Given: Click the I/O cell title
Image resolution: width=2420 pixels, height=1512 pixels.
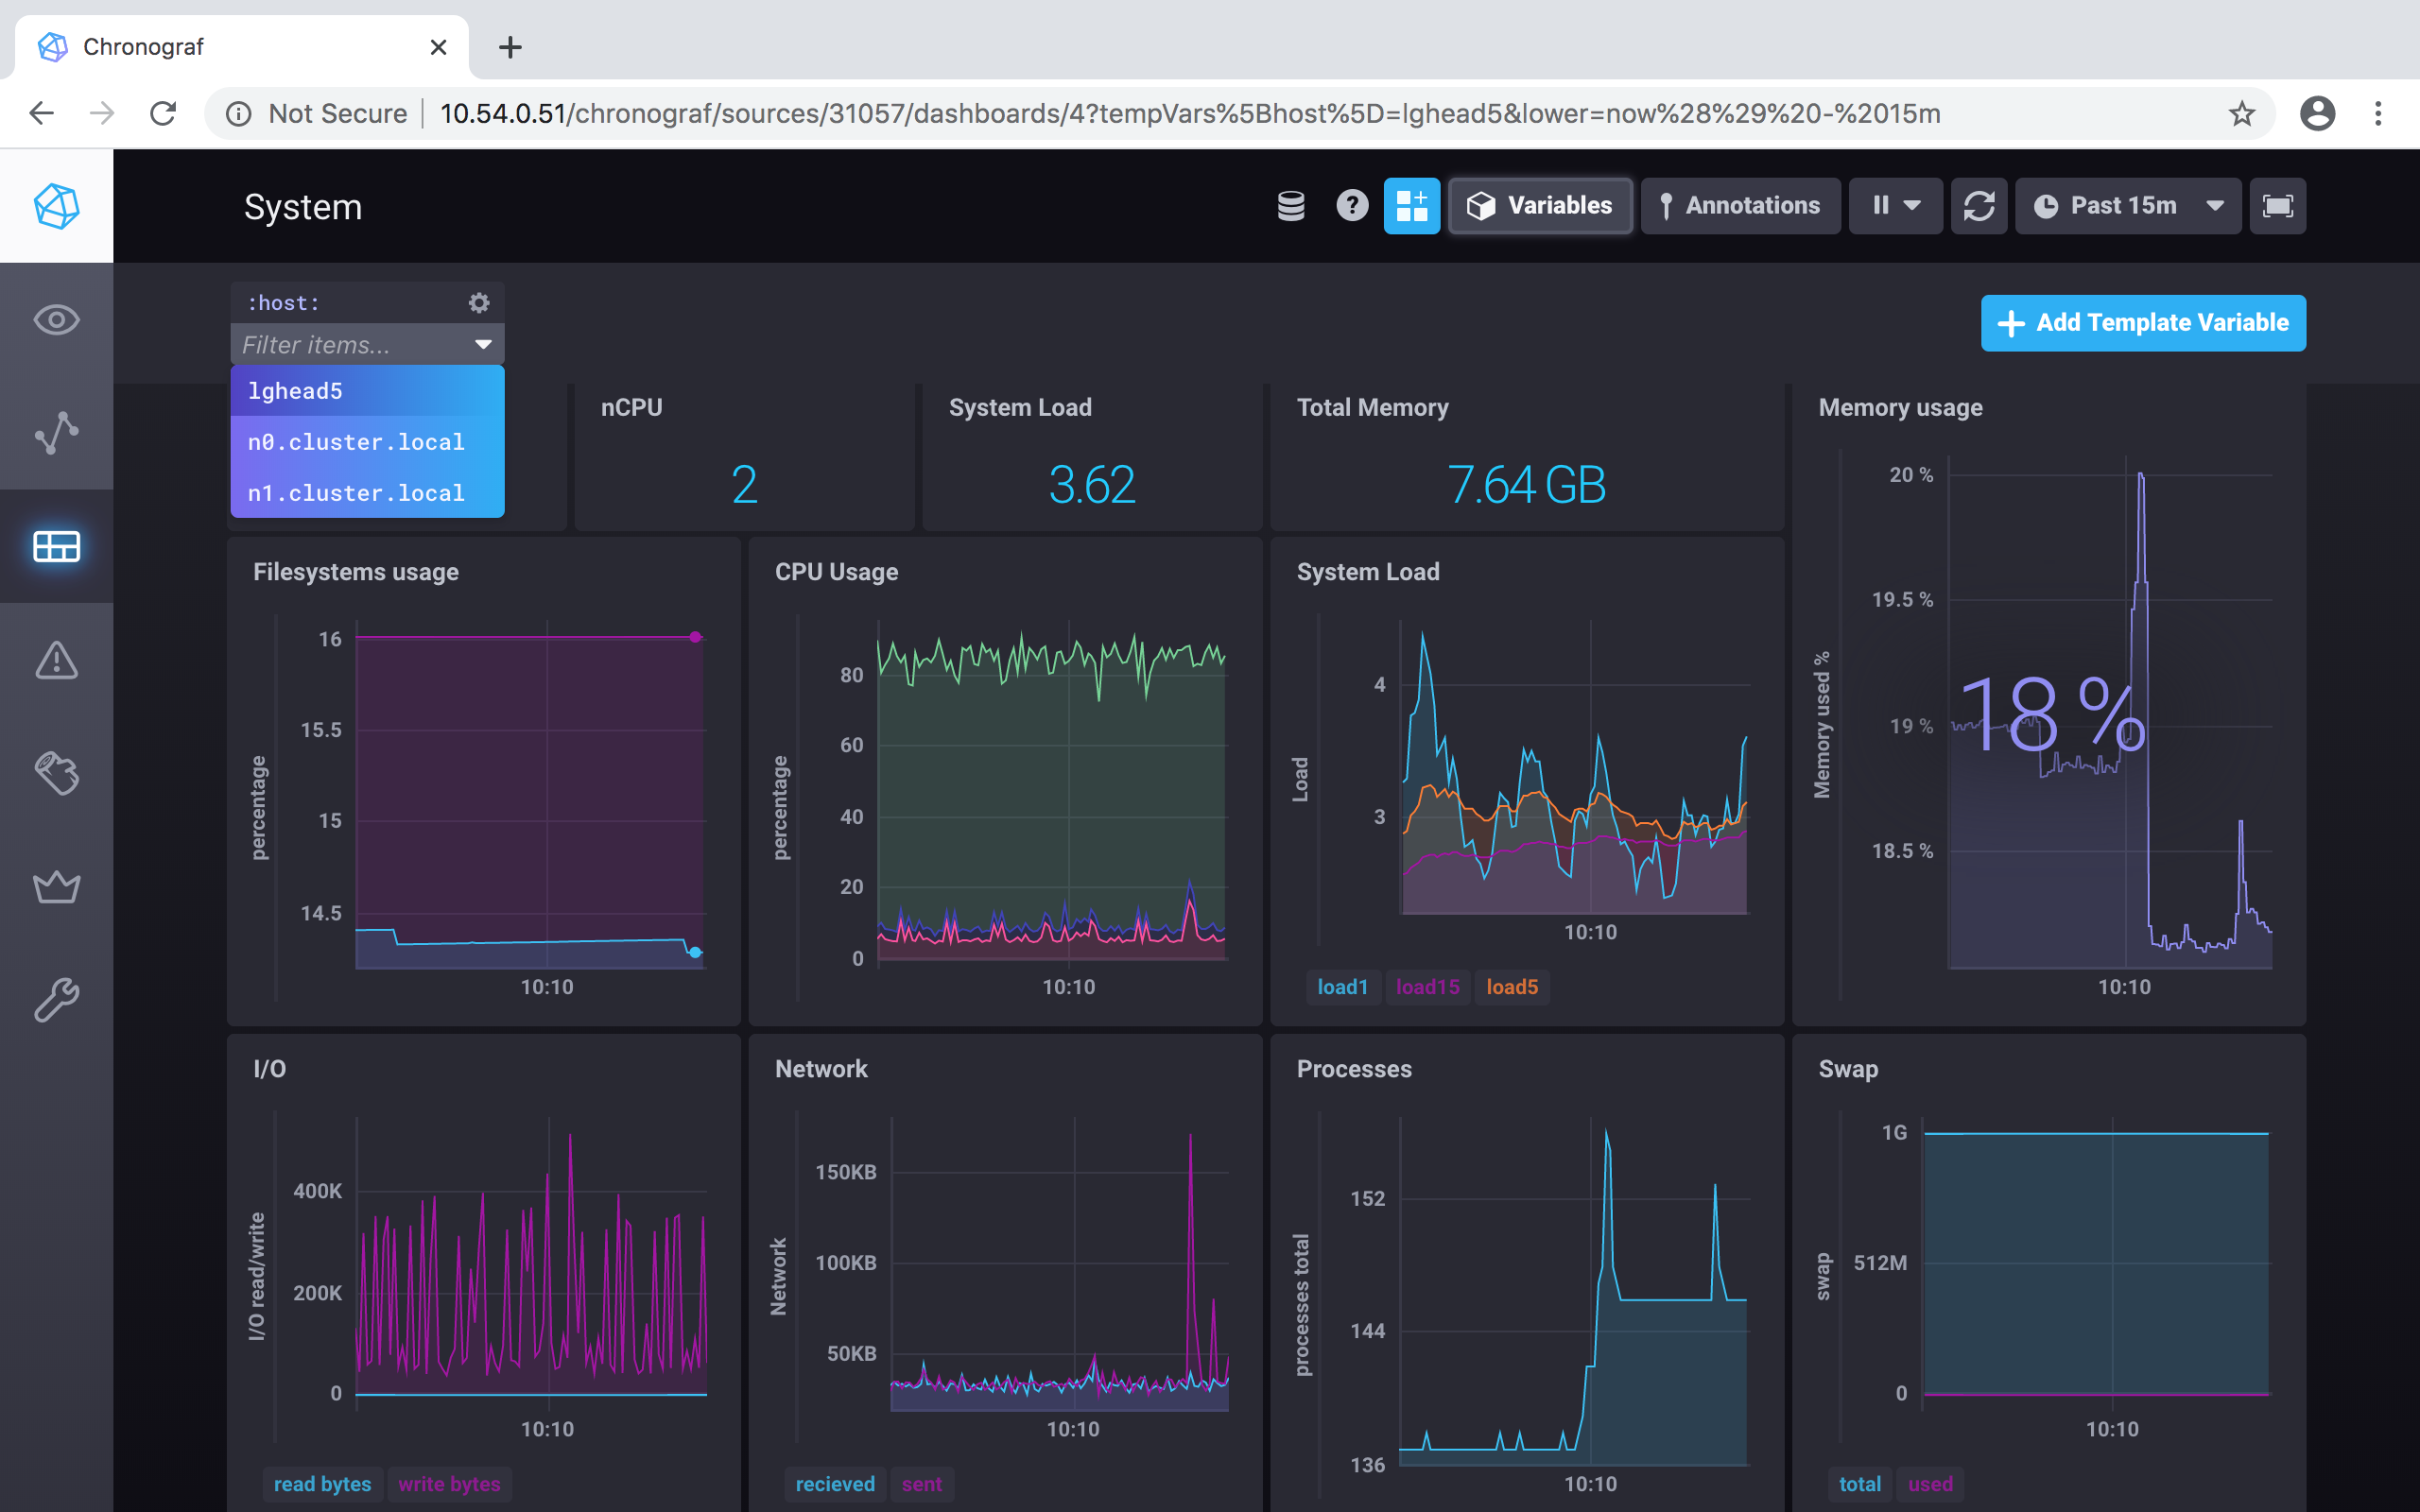Looking at the screenshot, I should pos(270,1069).
